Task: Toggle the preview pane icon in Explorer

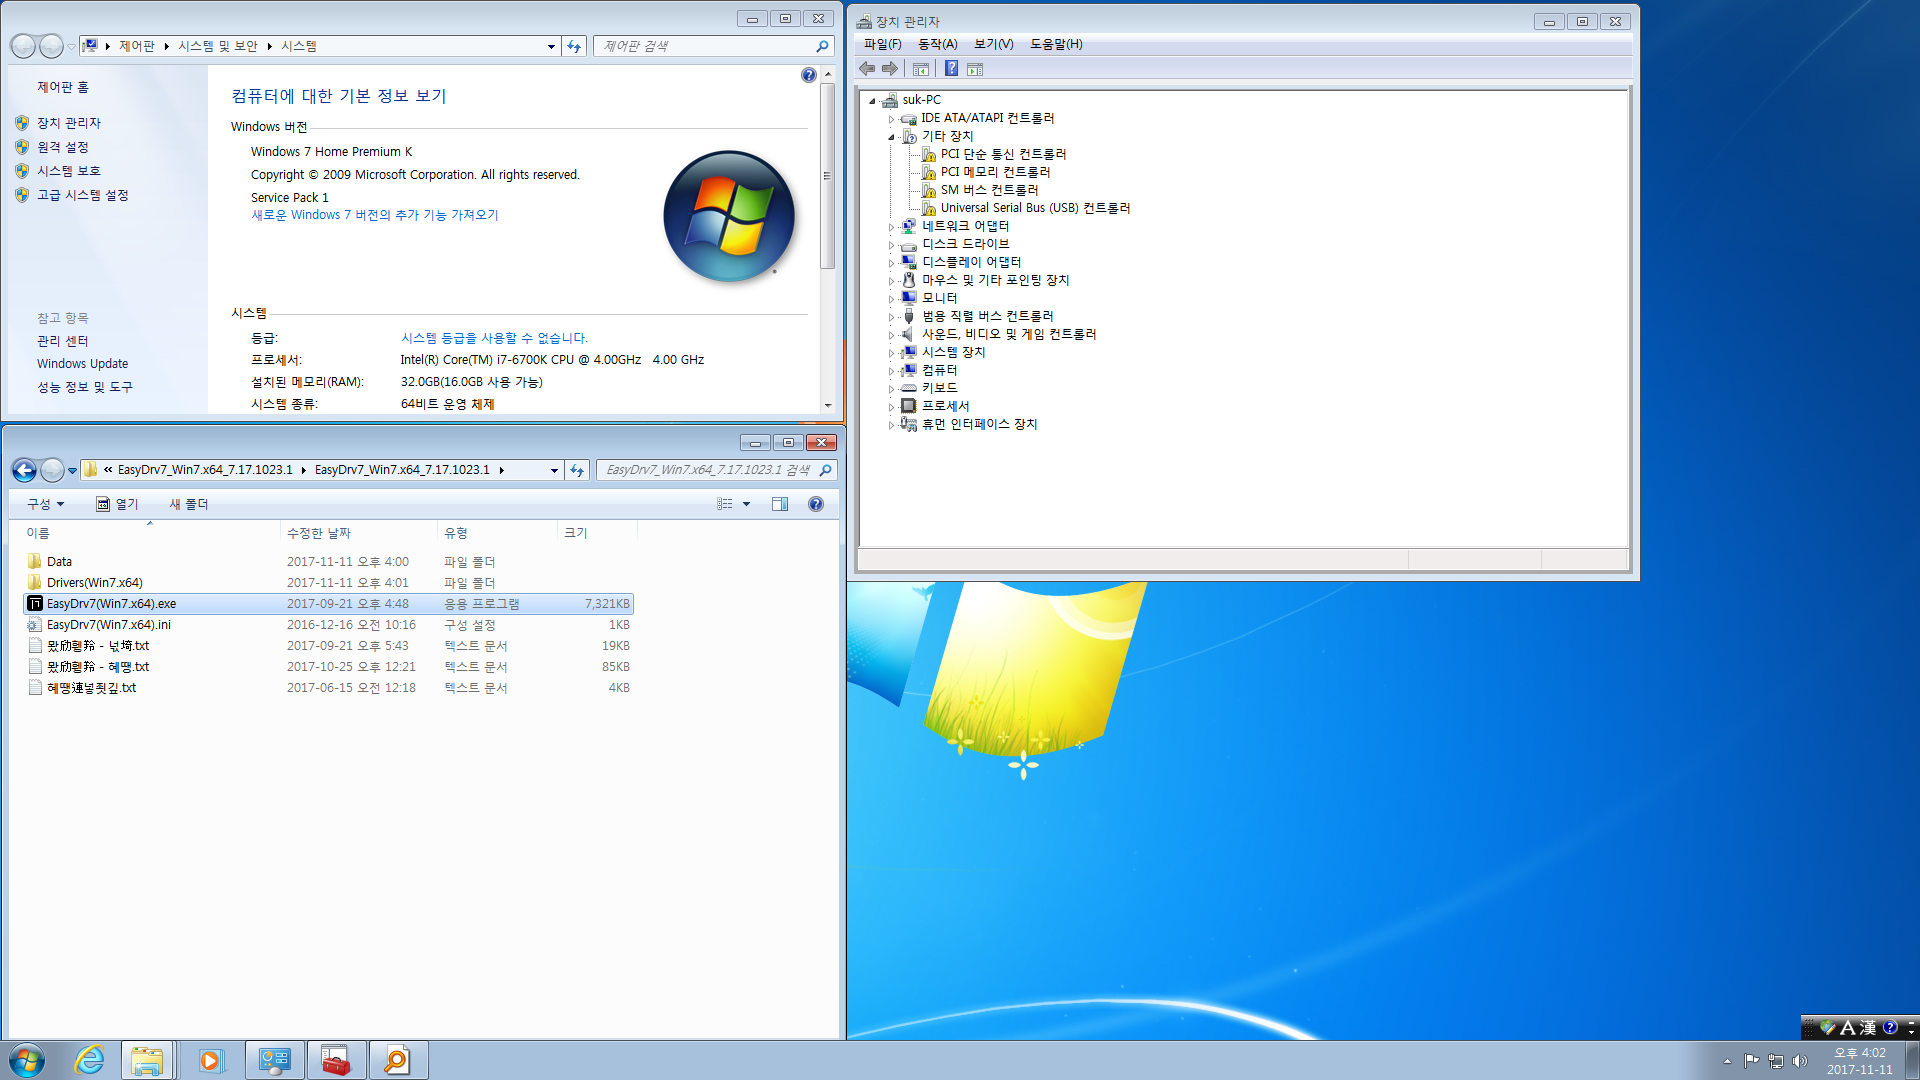Action: (780, 504)
